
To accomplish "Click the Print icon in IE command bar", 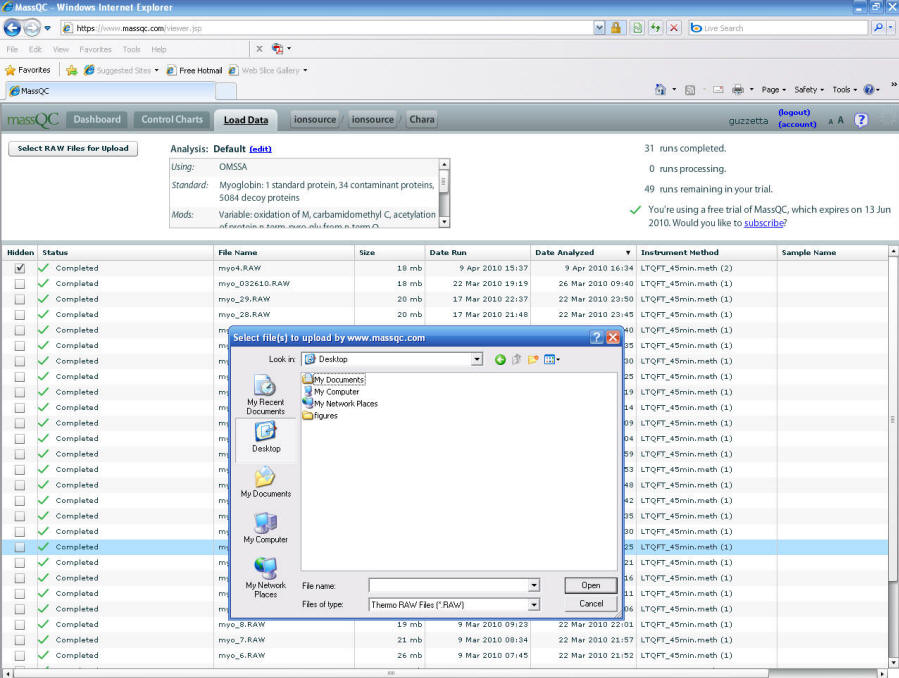I will (738, 89).
